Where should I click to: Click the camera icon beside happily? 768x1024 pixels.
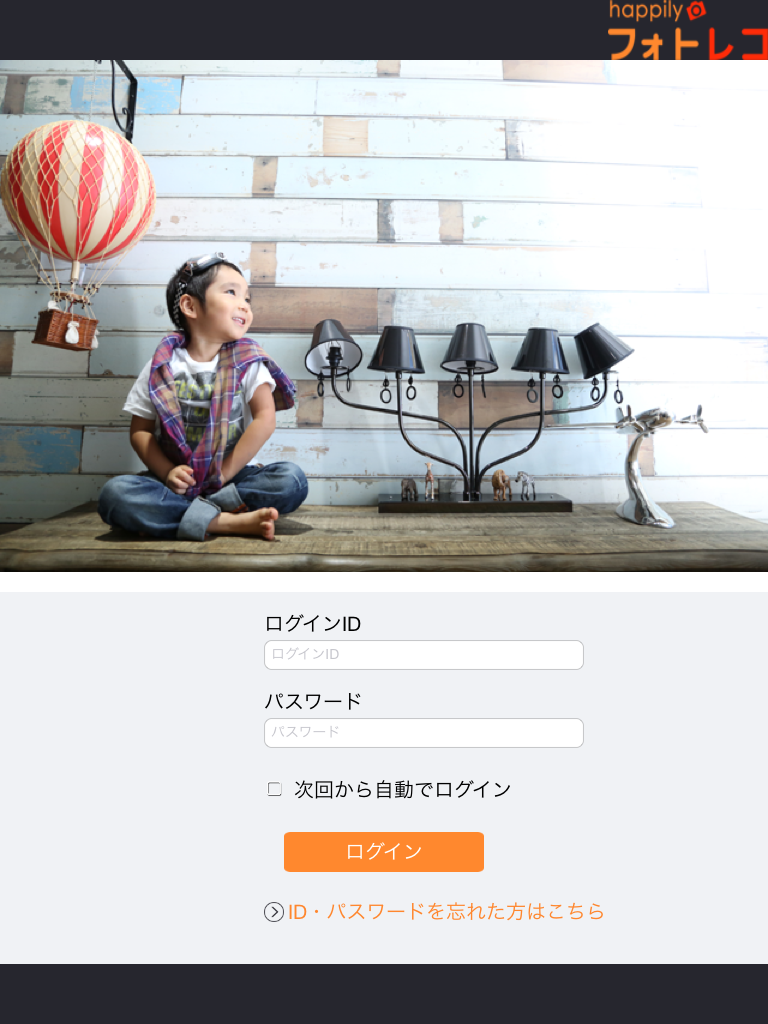696,10
